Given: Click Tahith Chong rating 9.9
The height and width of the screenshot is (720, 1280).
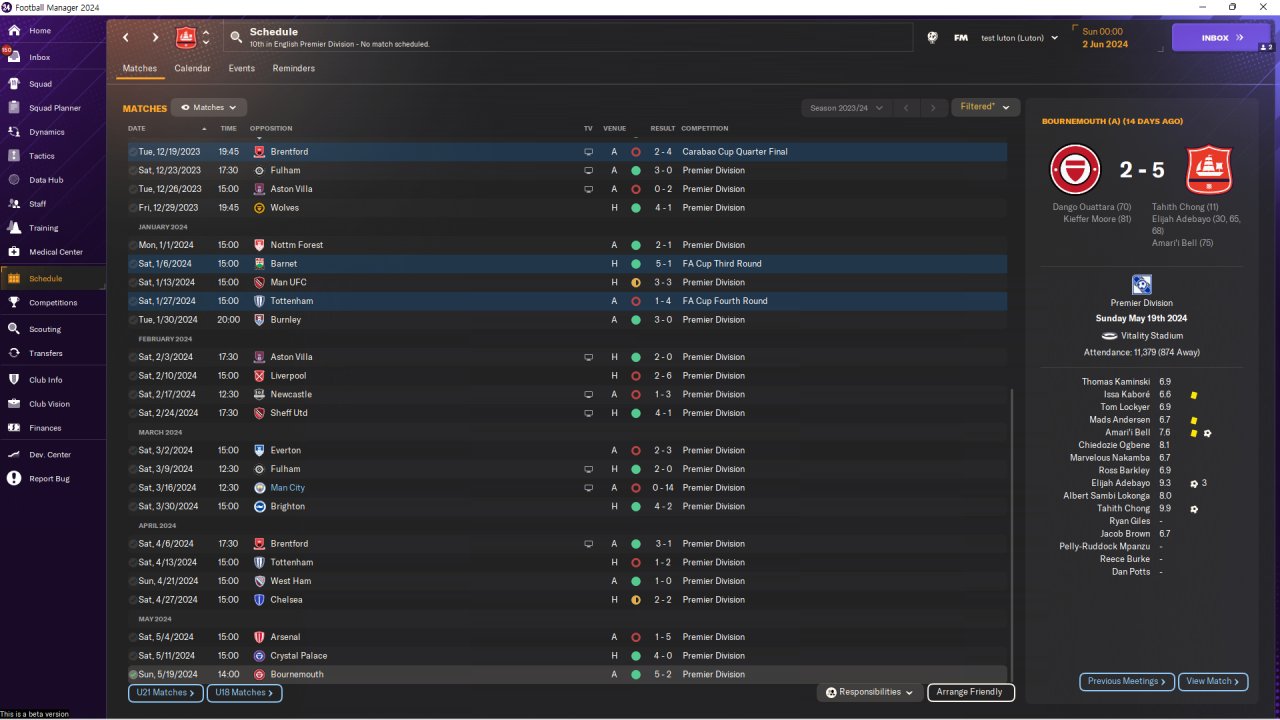Looking at the screenshot, I should (1165, 509).
